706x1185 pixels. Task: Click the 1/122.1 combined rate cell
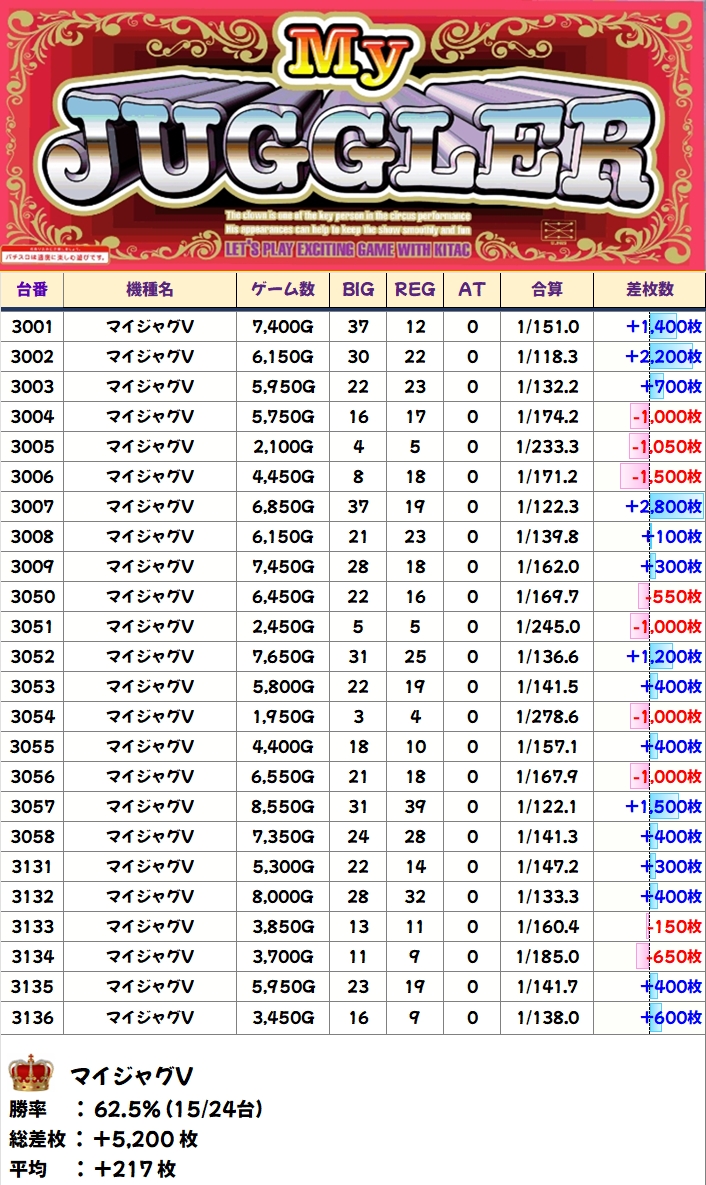coord(547,807)
